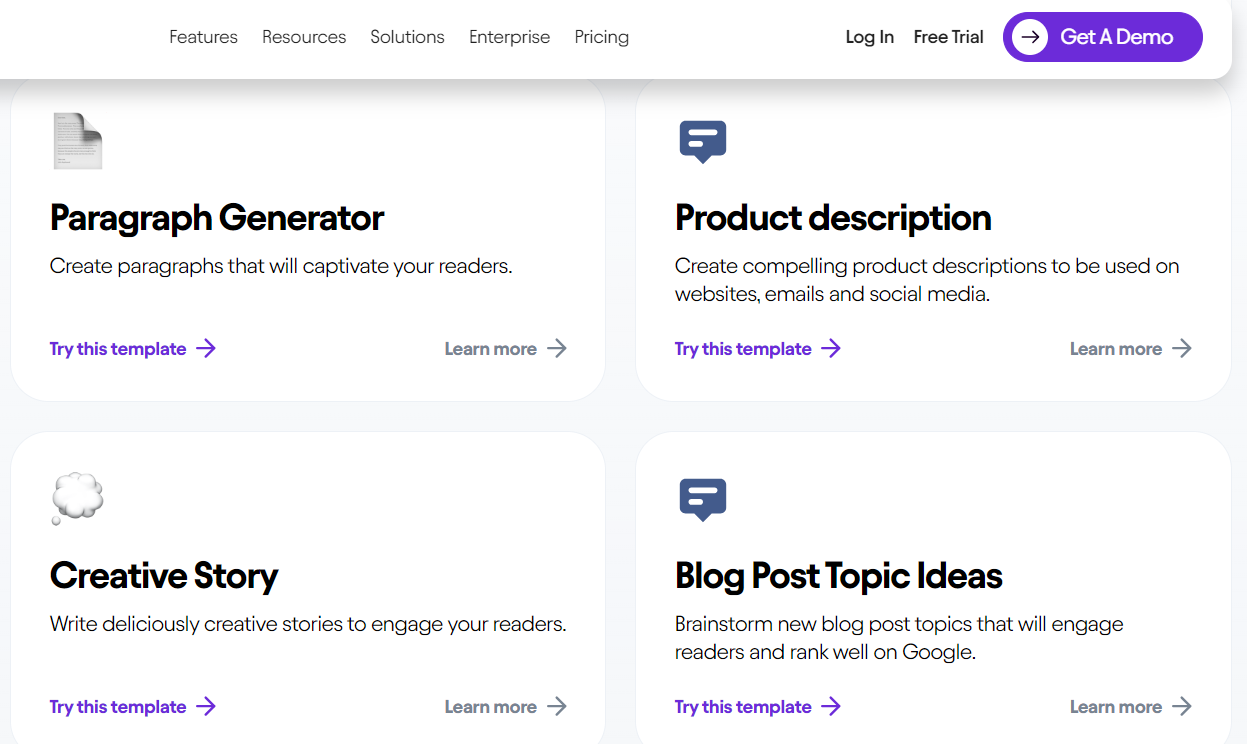The image size is (1247, 744).
Task: Try the Product description template
Action: (x=743, y=349)
